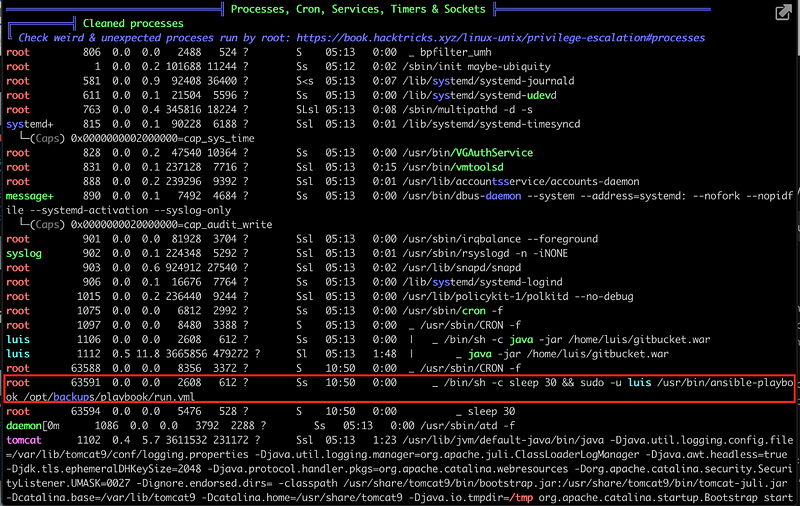Click '/sbin/init maybe-ubiquity' process entry
Screen dimensions: 800x506
477,66
